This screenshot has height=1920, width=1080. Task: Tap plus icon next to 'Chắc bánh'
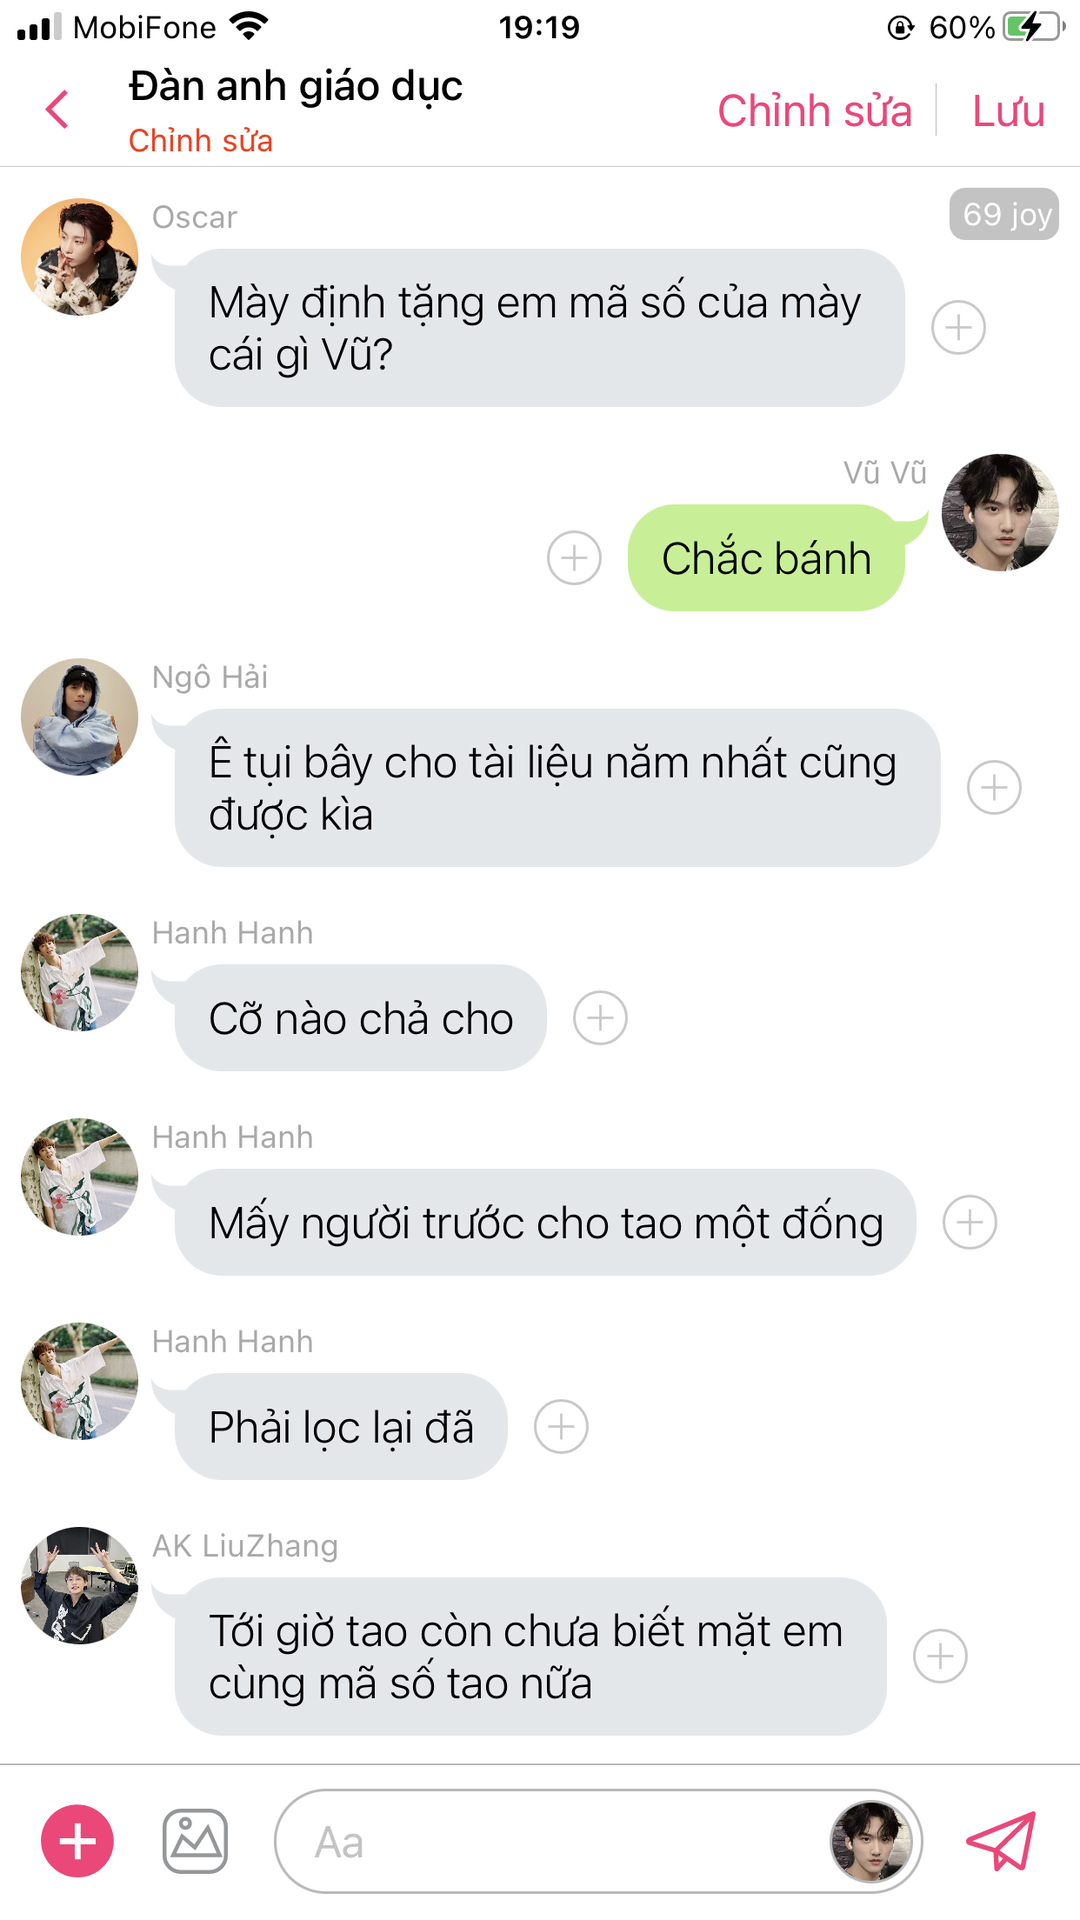pos(575,558)
